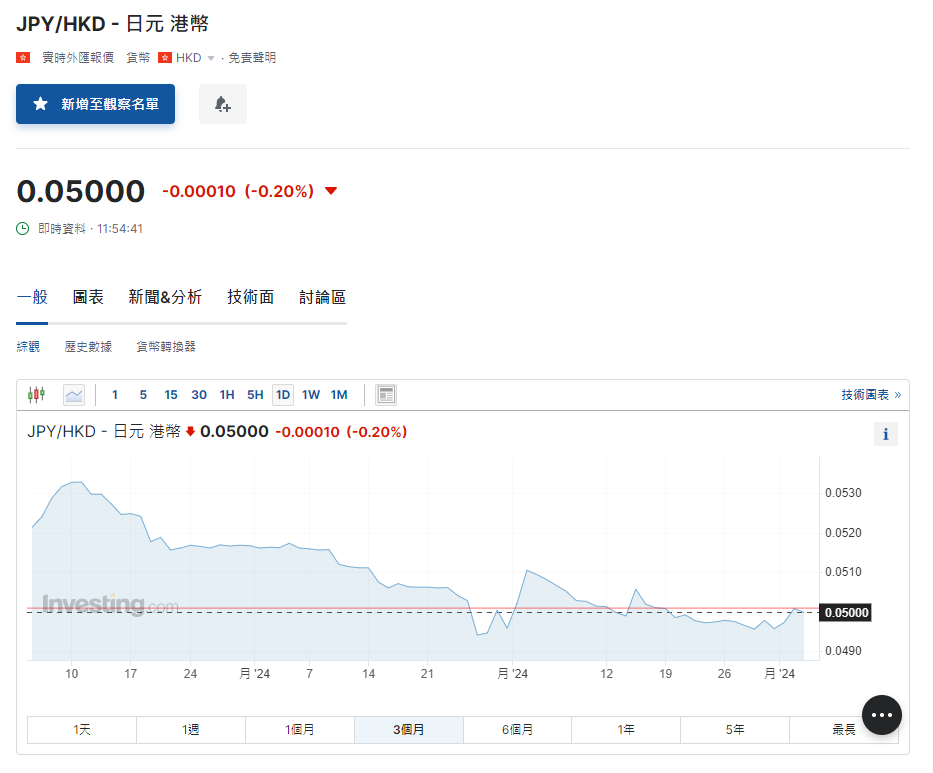Click the Hong Kong flag next to HKD
This screenshot has height=773, width=933.
pyautogui.click(x=165, y=58)
